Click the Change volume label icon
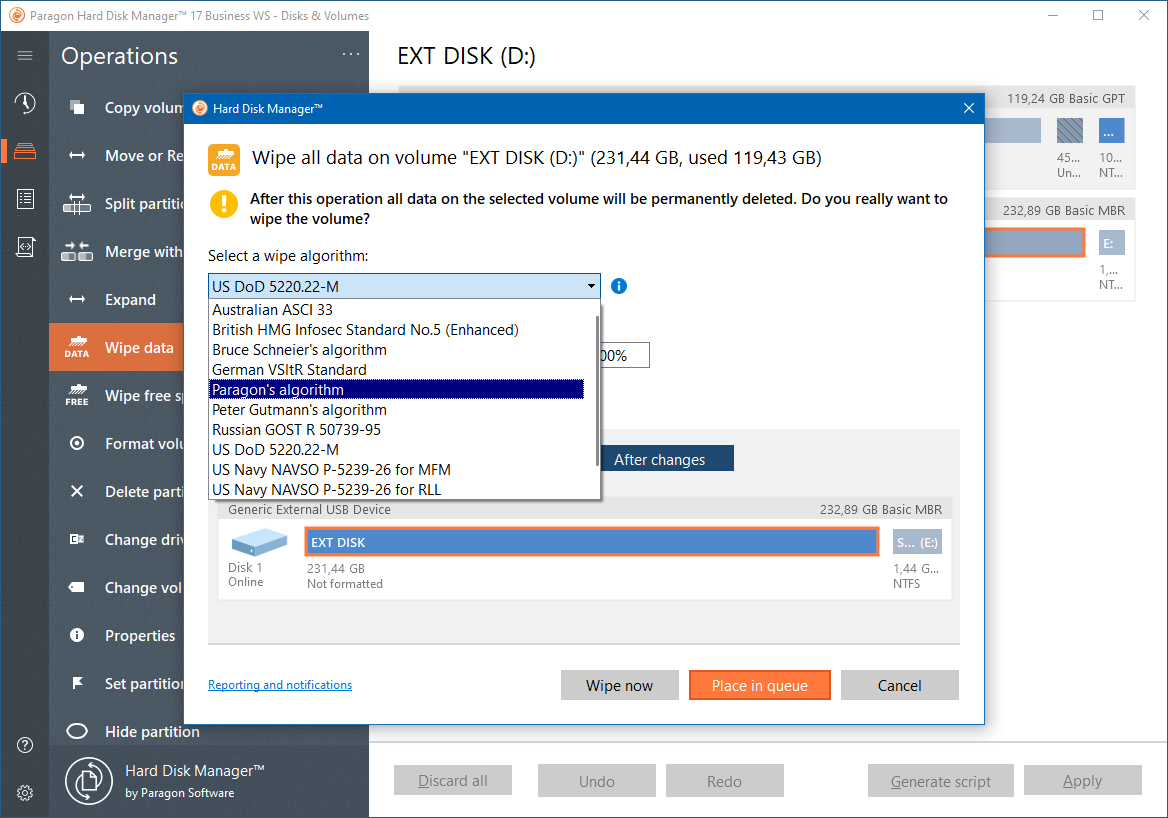Viewport: 1168px width, 818px height. click(77, 587)
